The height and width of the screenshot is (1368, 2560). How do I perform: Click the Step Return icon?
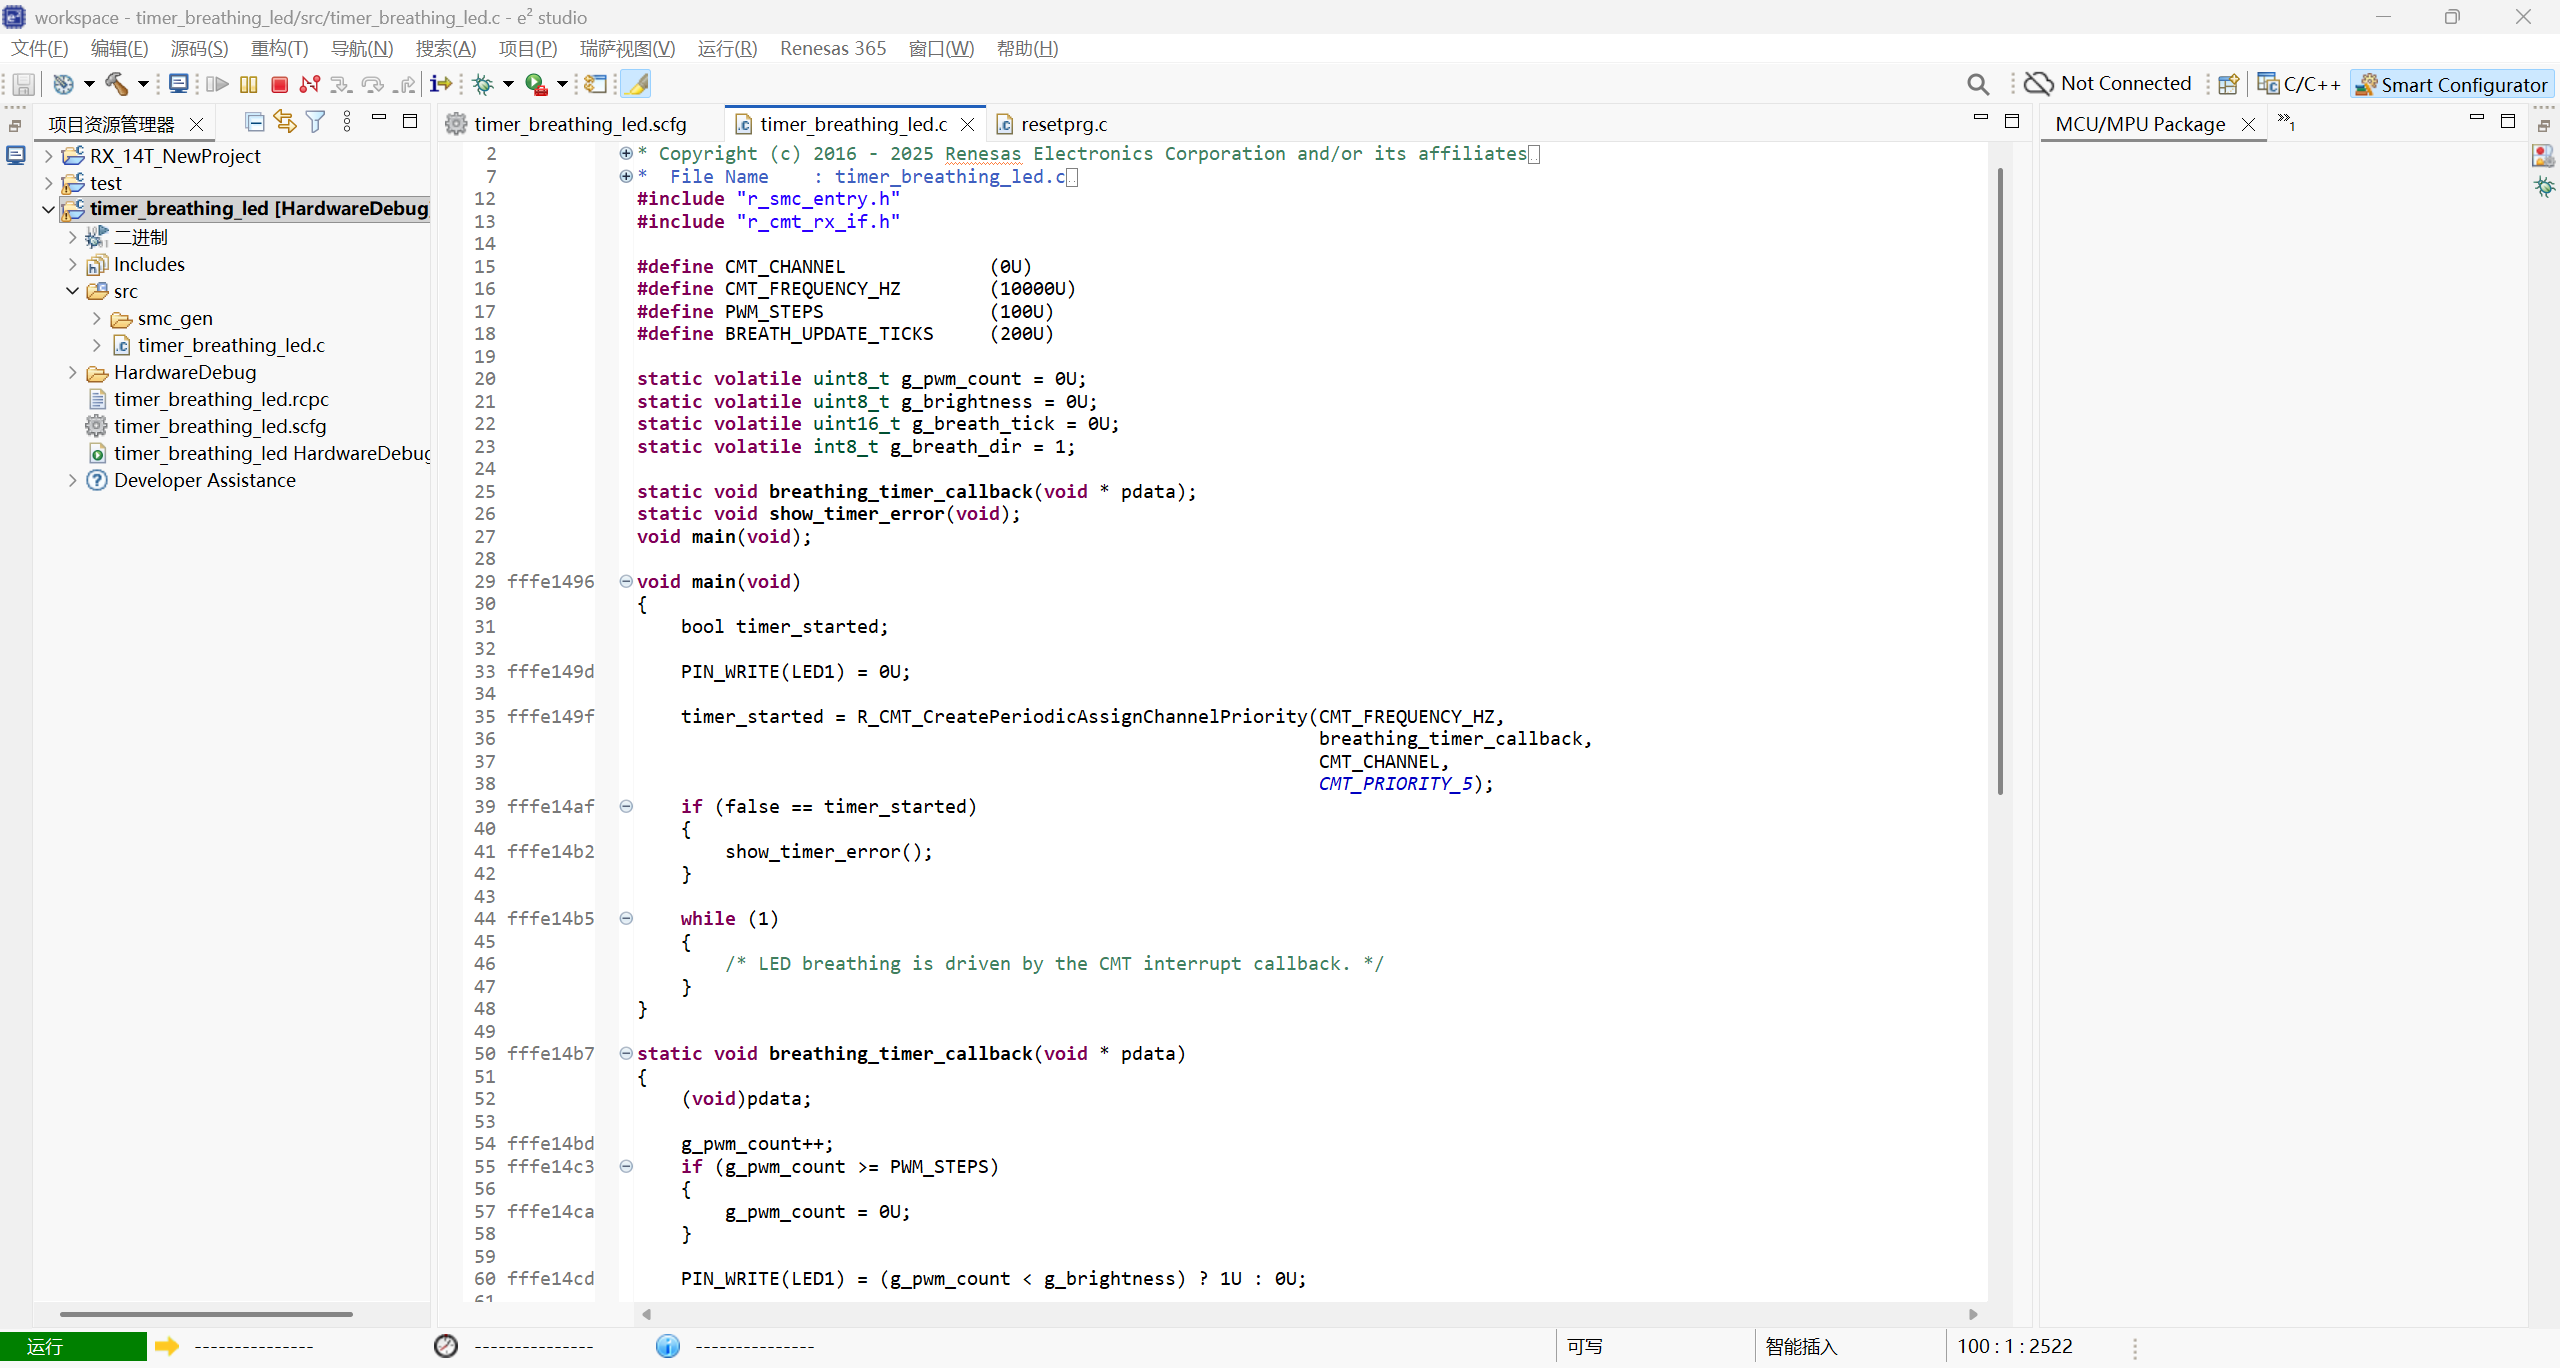point(405,84)
